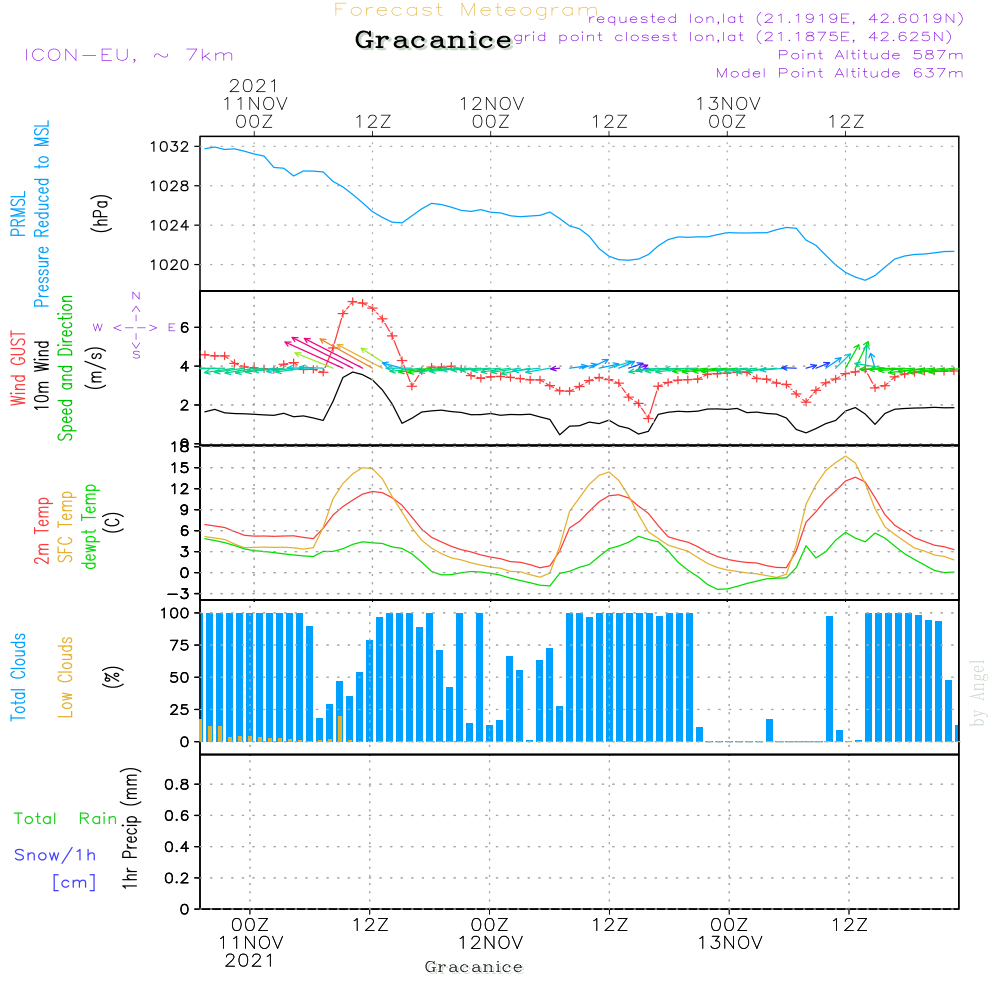Click the '(hPa)' unit label
Viewport: 1000px width, 1000px height.
pyautogui.click(x=102, y=213)
